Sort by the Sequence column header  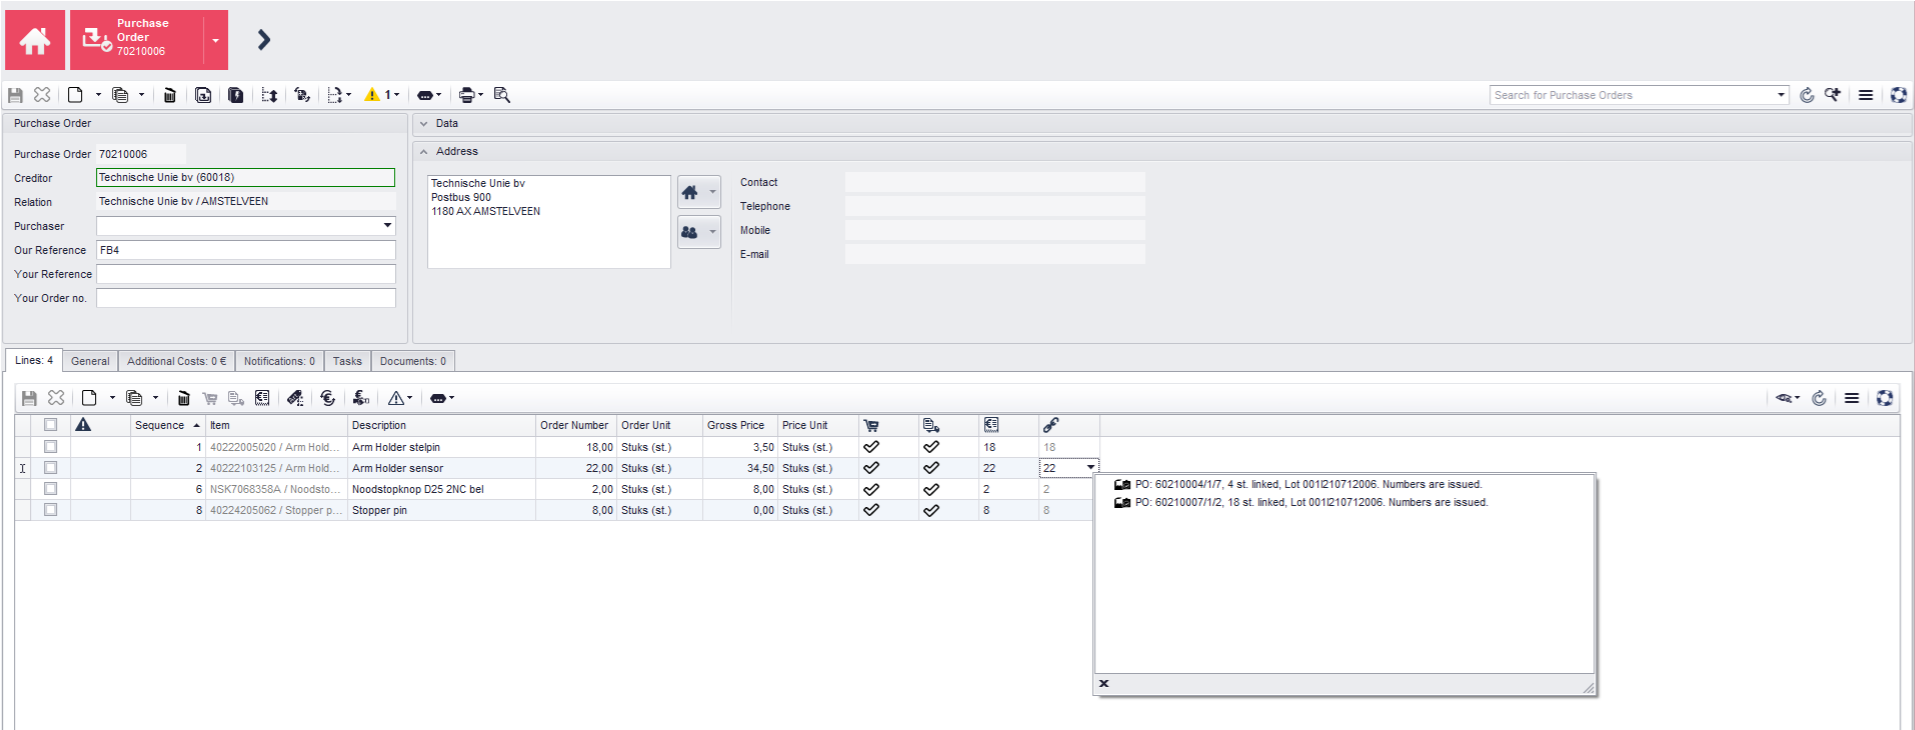pyautogui.click(x=167, y=425)
